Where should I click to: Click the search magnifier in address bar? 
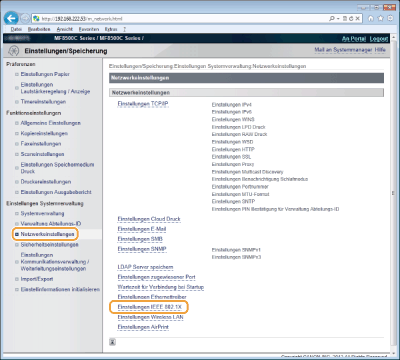[332, 19]
